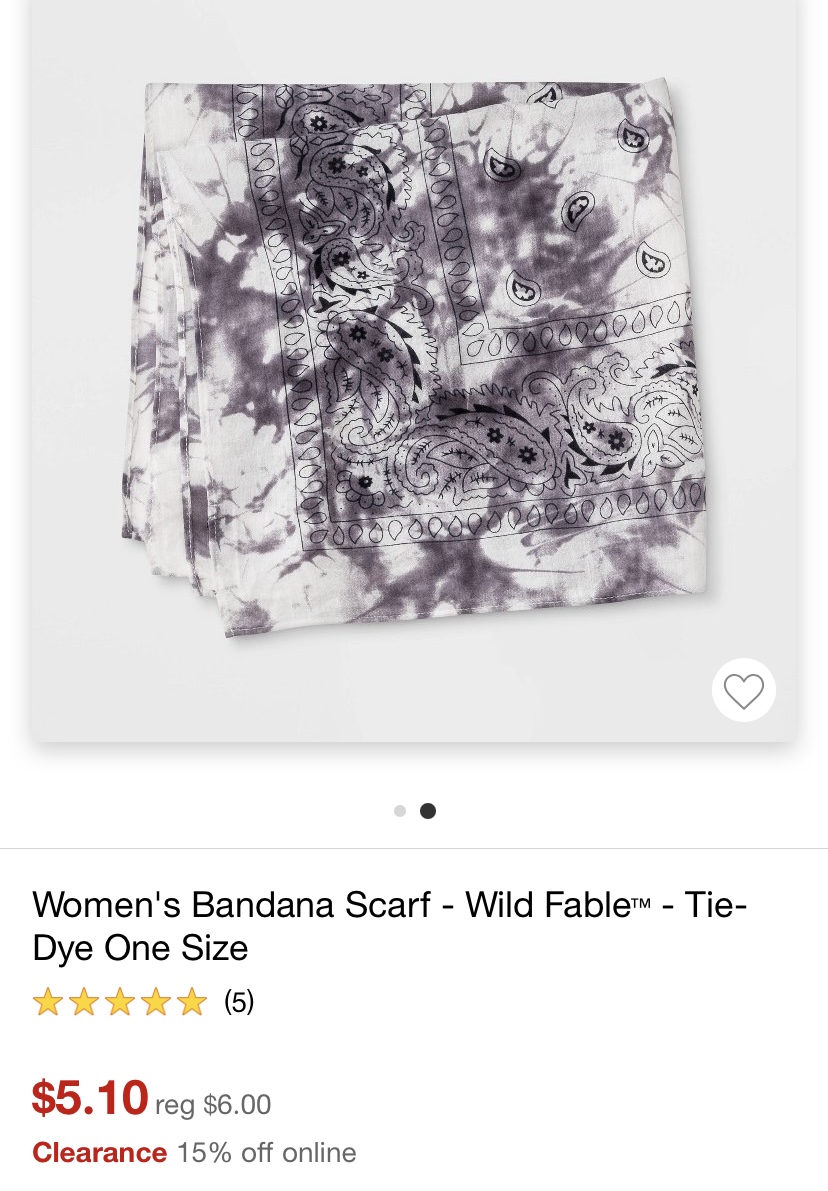Click the third rating star

pos(119,1002)
